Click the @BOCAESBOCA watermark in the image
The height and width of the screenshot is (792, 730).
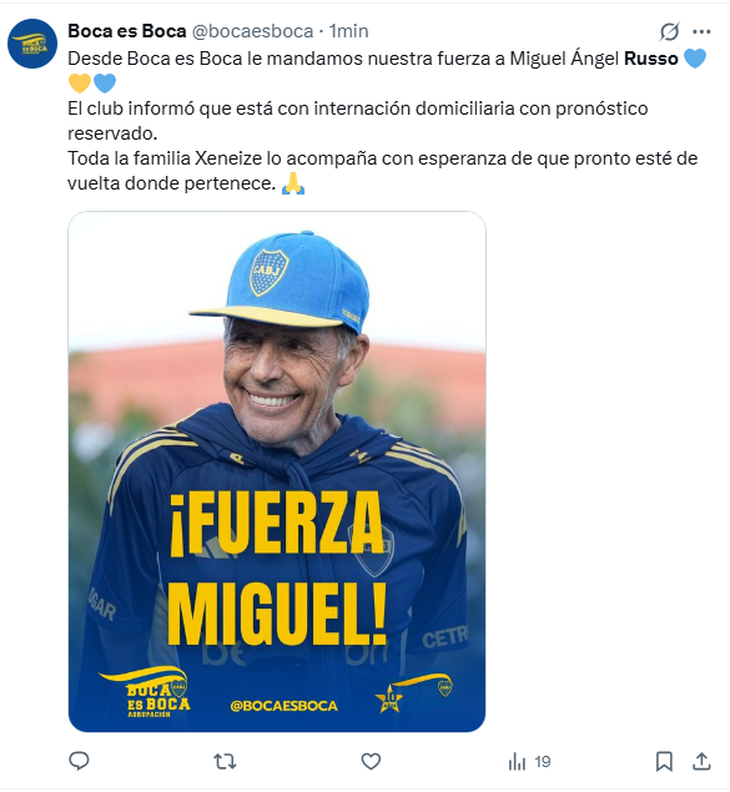pos(283,706)
